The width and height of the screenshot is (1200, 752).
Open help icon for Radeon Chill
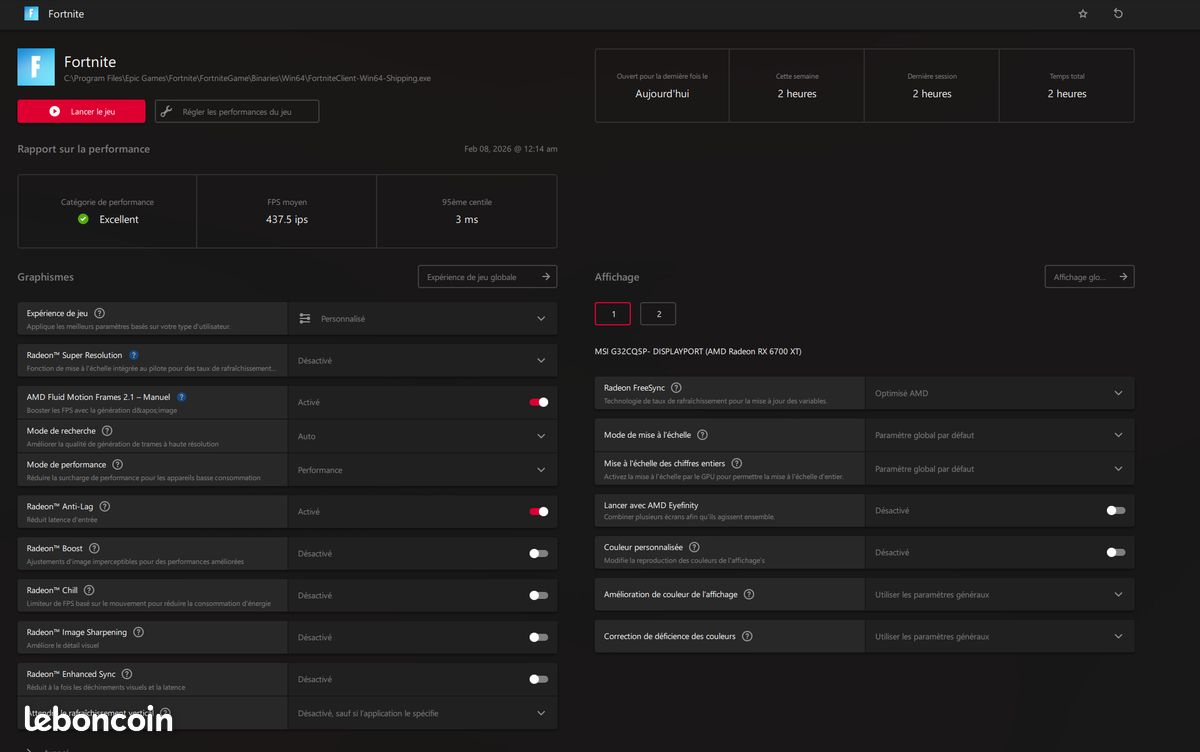coord(88,591)
